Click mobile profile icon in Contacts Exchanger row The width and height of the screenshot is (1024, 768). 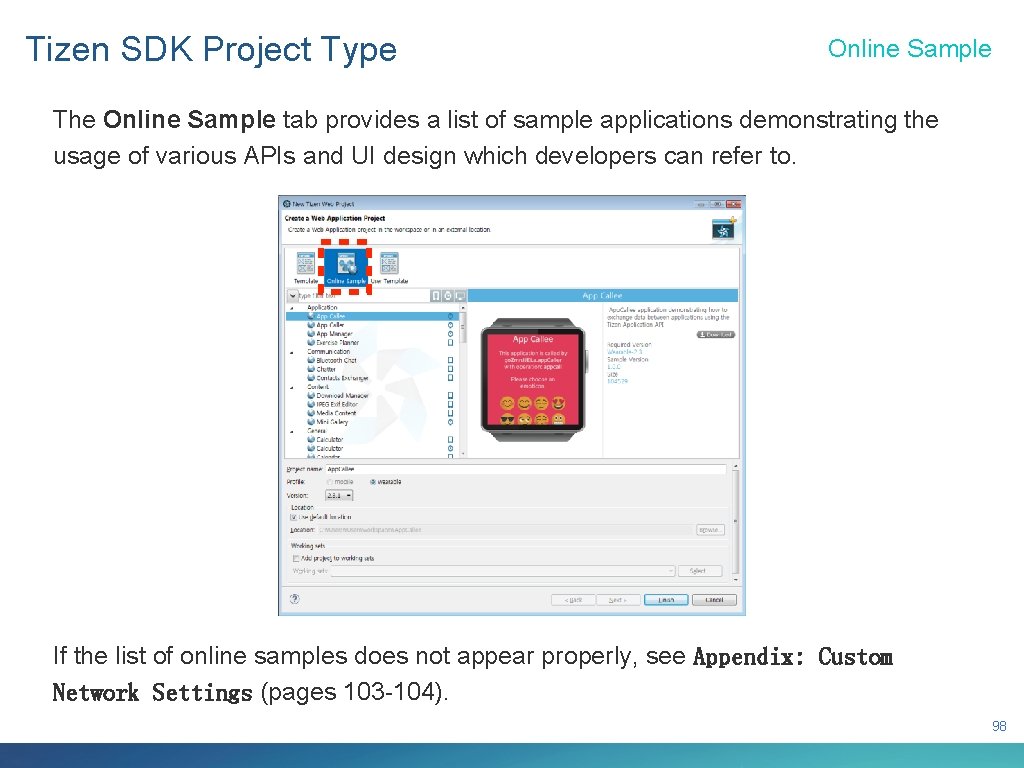[451, 377]
